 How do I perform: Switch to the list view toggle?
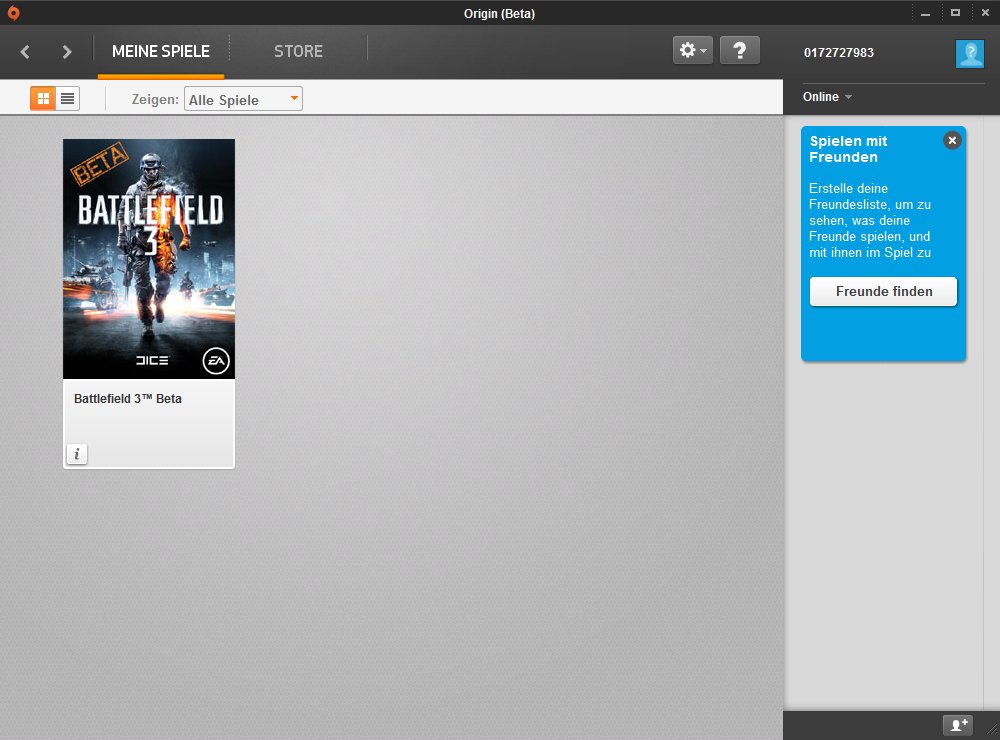[x=68, y=98]
